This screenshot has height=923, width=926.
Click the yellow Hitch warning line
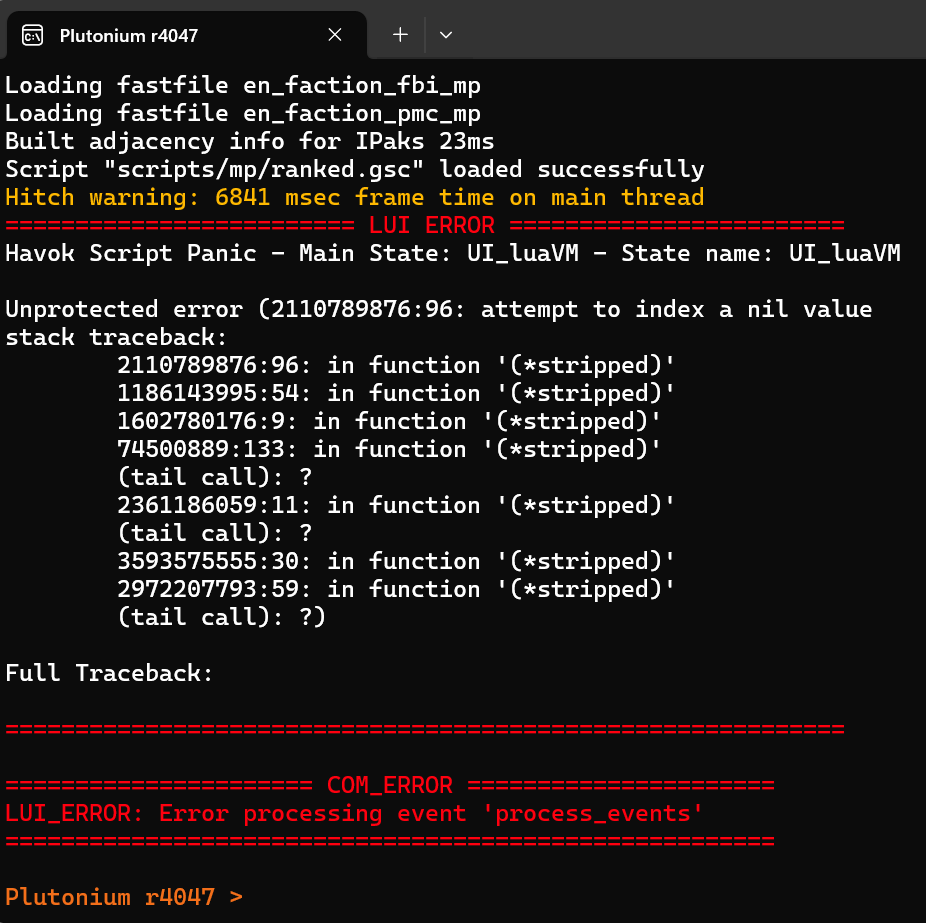tap(354, 197)
